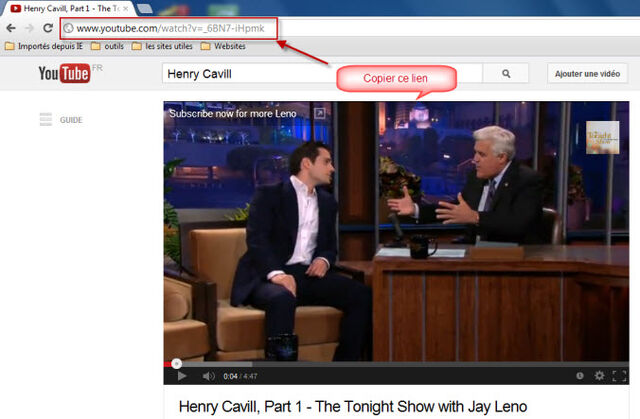640x419 pixels.
Task: Click the browser forward arrow
Action: pos(29,28)
